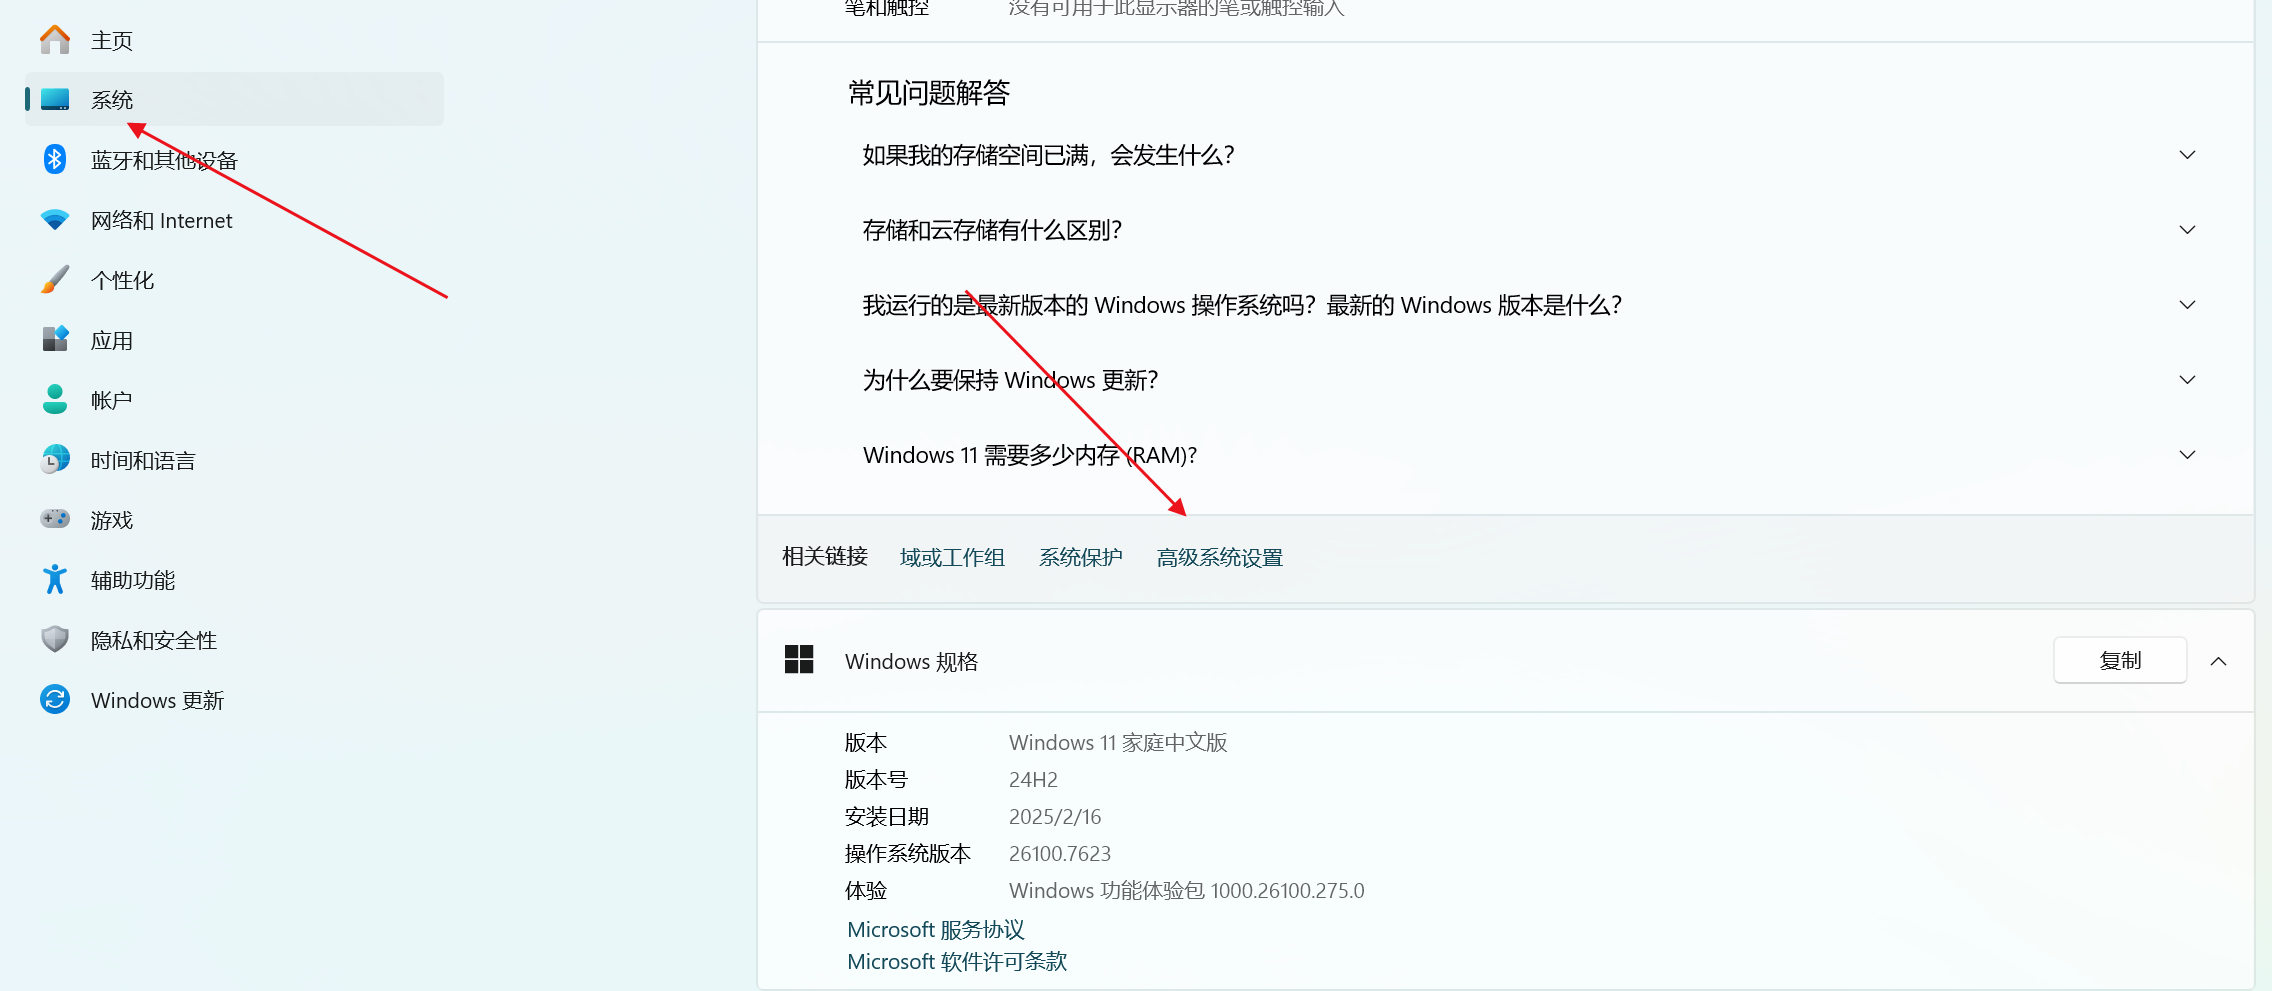This screenshot has width=2272, height=991.
Task: Go to 网络和 Internet settings
Action: pos(234,220)
